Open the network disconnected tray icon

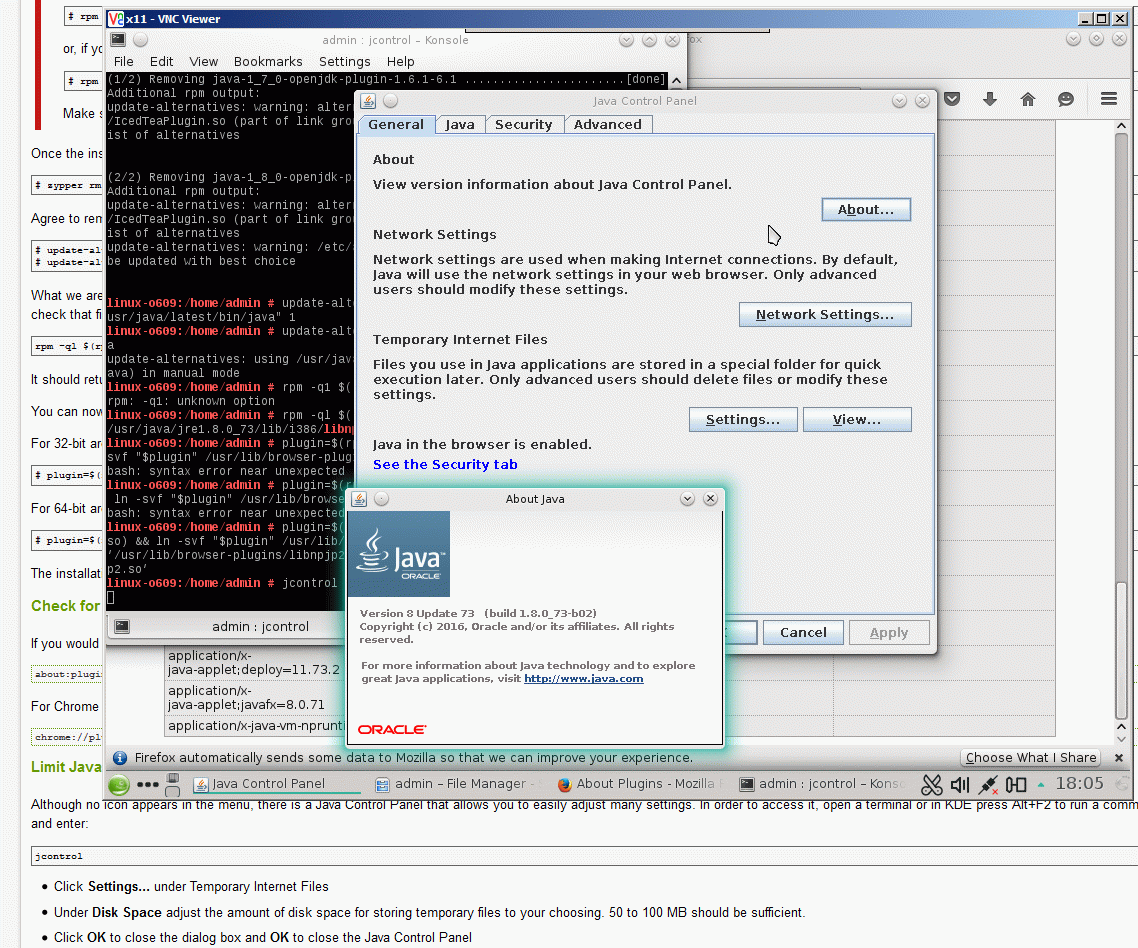pyautogui.click(x=987, y=785)
